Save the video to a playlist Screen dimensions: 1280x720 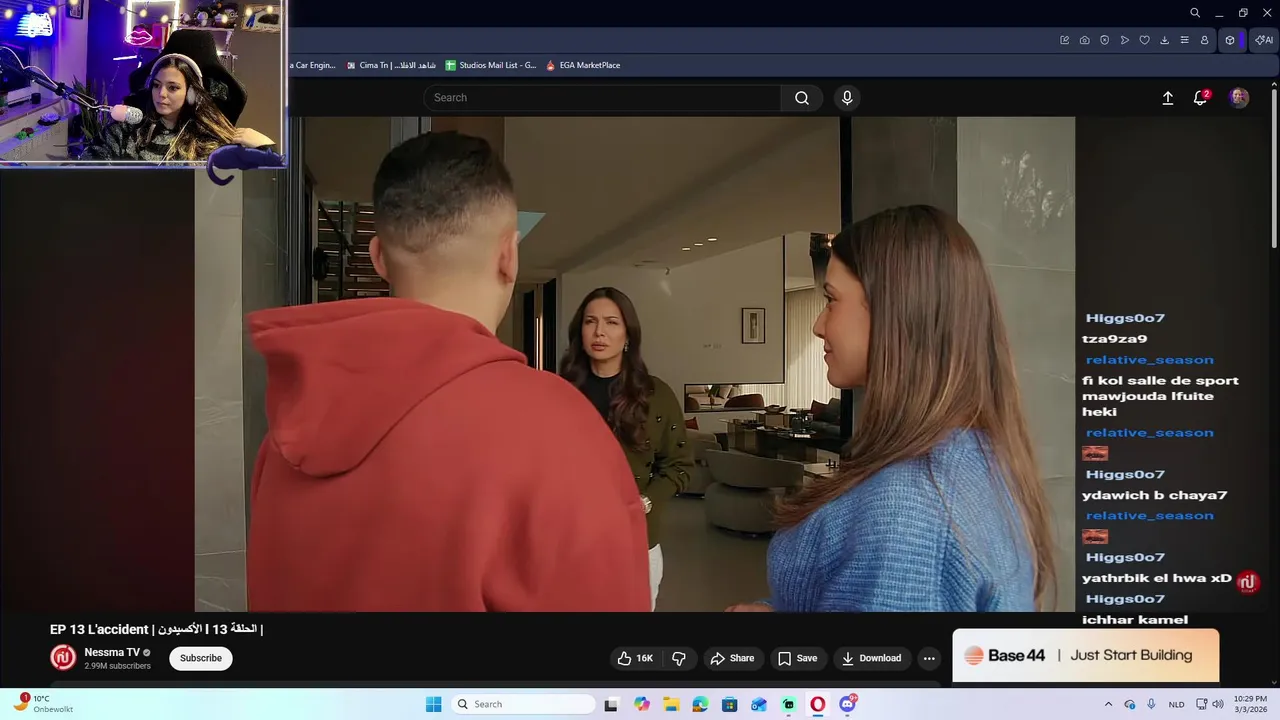pos(798,658)
